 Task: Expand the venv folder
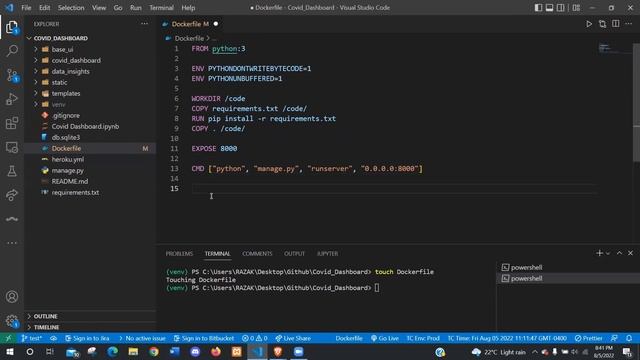pos(58,104)
